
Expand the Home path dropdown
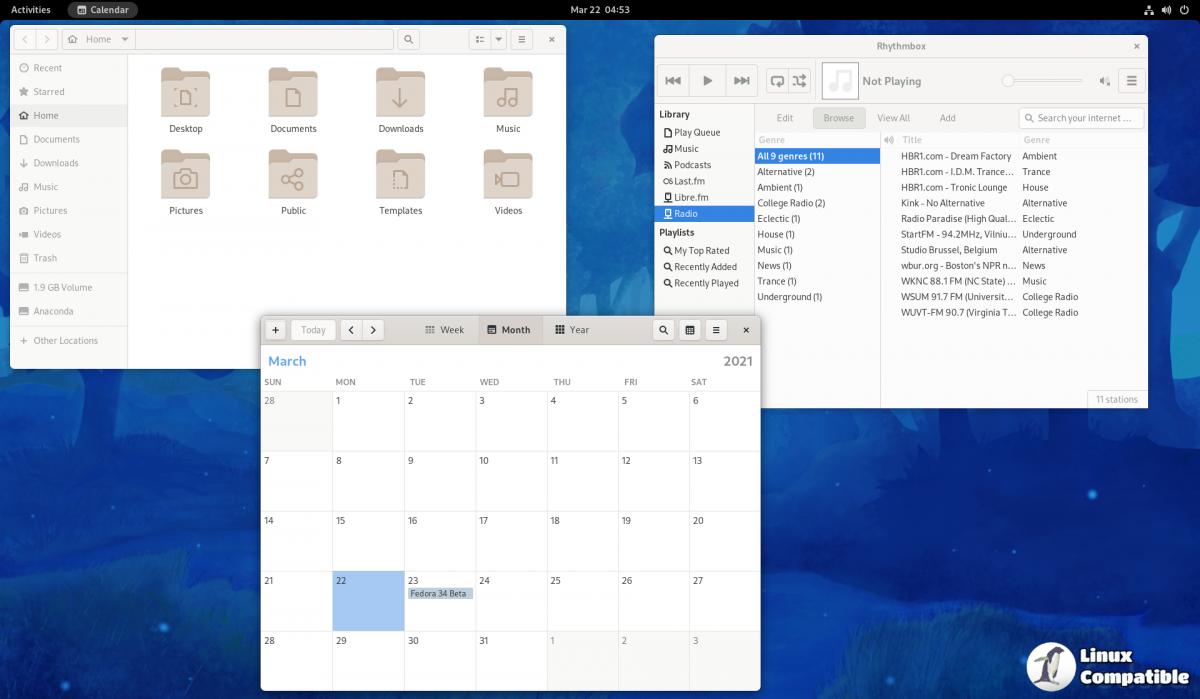pyautogui.click(x=125, y=39)
